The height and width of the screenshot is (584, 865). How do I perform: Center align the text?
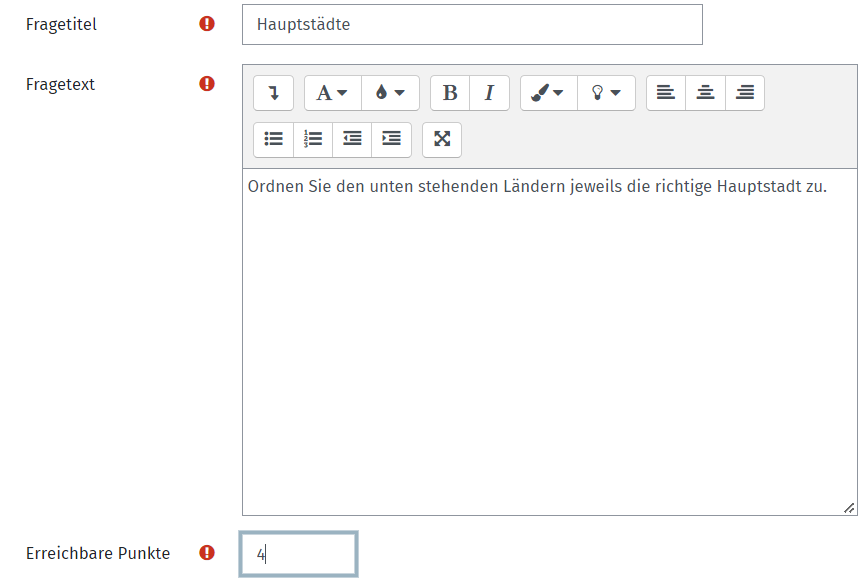click(x=706, y=93)
